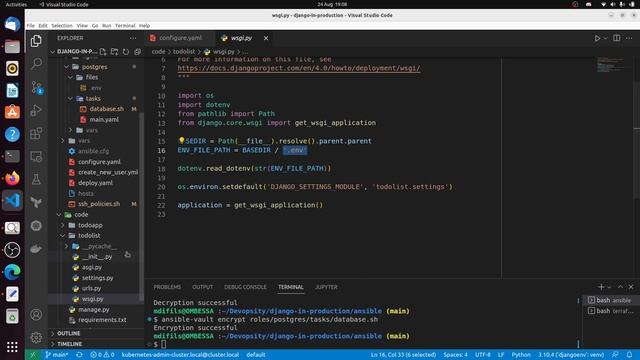
Task: Open editor more actions ellipsis
Action: tap(629, 38)
